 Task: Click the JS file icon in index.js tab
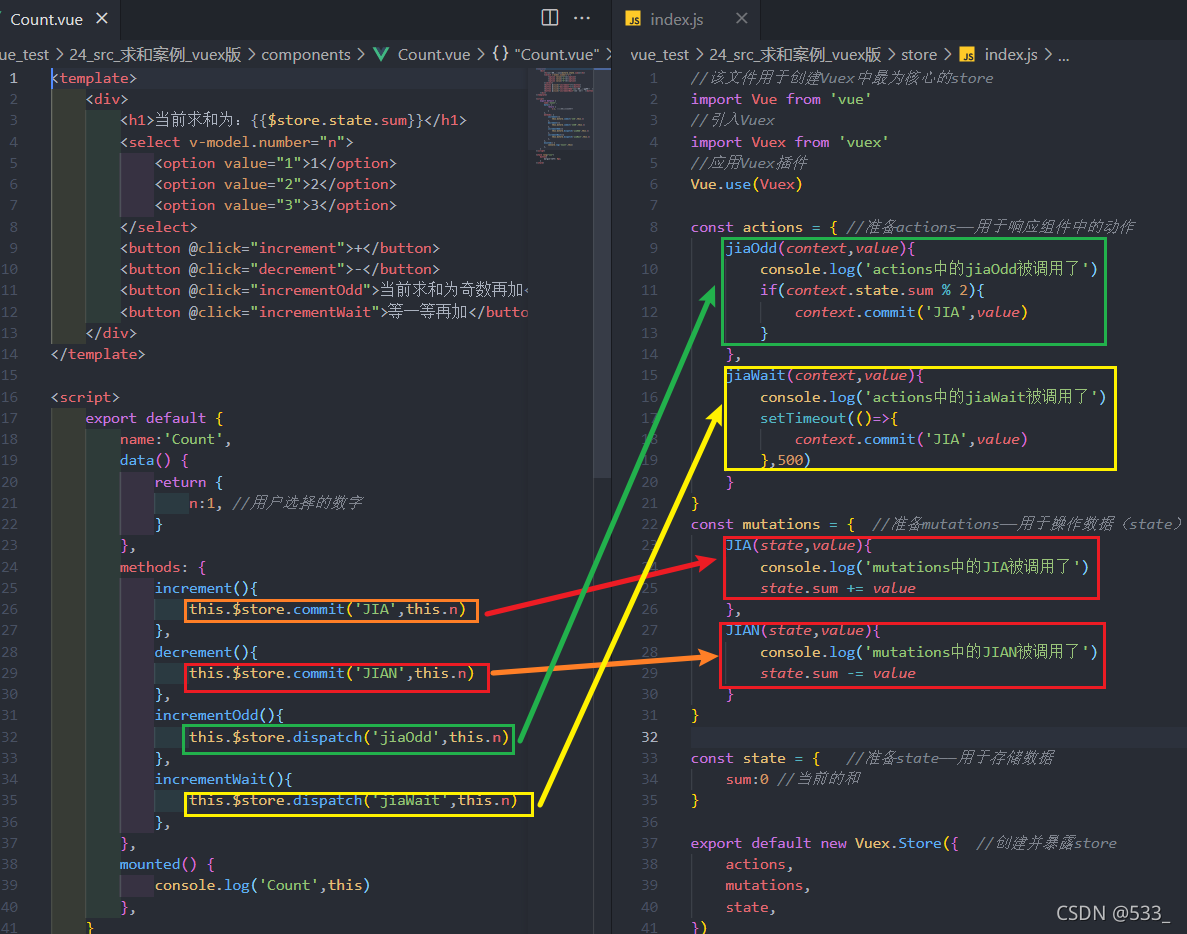[634, 20]
